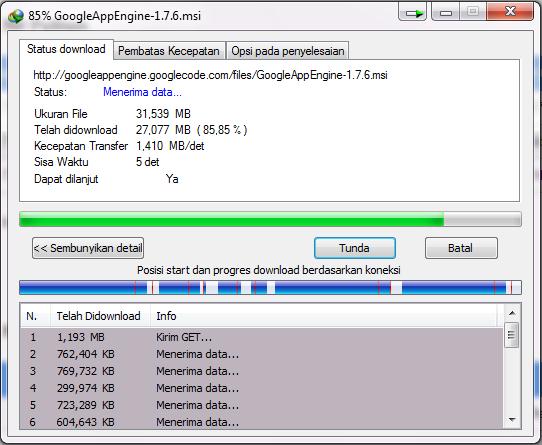Cancel download with Batal button

[x=461, y=248]
